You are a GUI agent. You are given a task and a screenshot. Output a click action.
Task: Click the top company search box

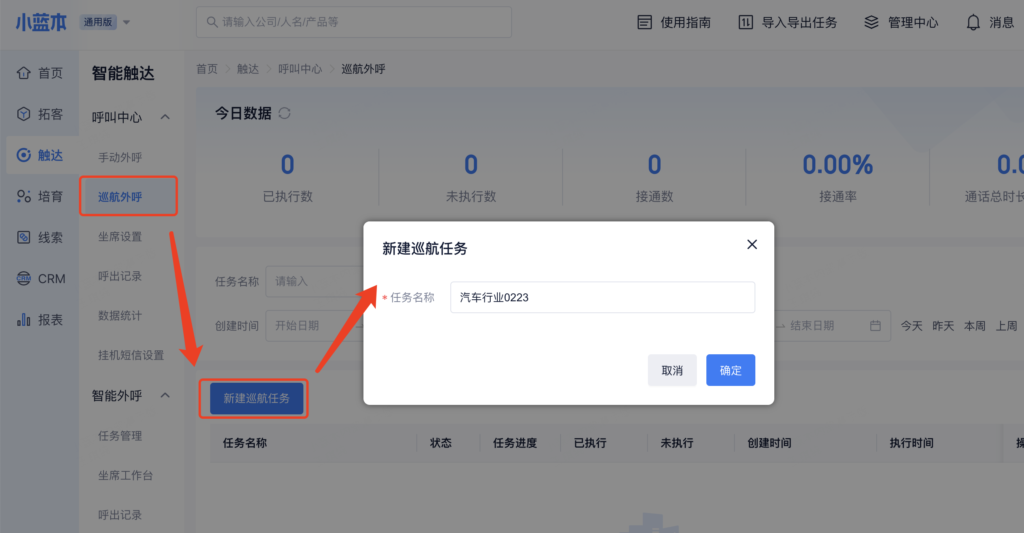click(x=353, y=22)
